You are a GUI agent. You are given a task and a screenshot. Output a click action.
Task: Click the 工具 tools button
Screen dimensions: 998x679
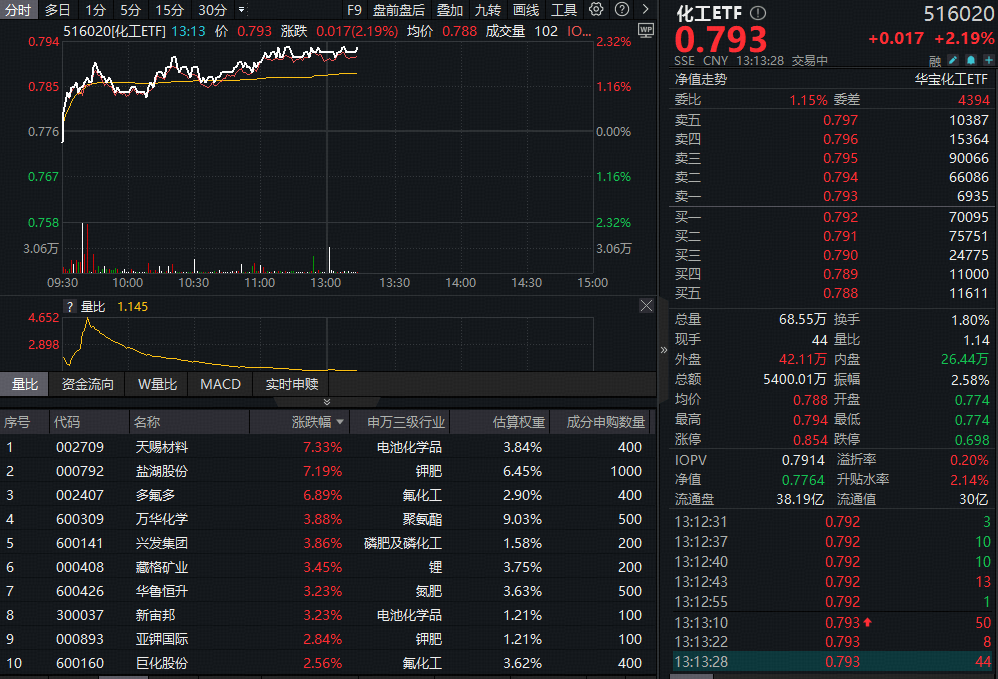(563, 10)
